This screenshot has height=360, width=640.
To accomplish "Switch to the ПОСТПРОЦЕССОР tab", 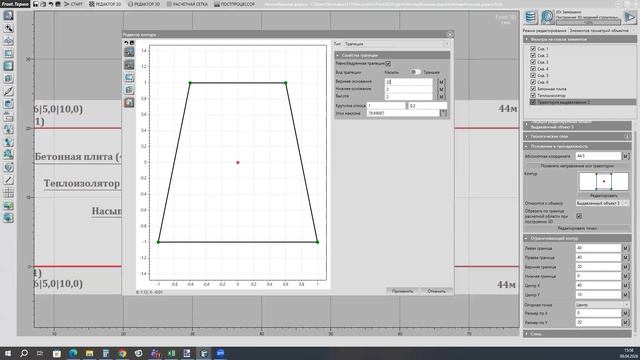I will coord(234,4).
